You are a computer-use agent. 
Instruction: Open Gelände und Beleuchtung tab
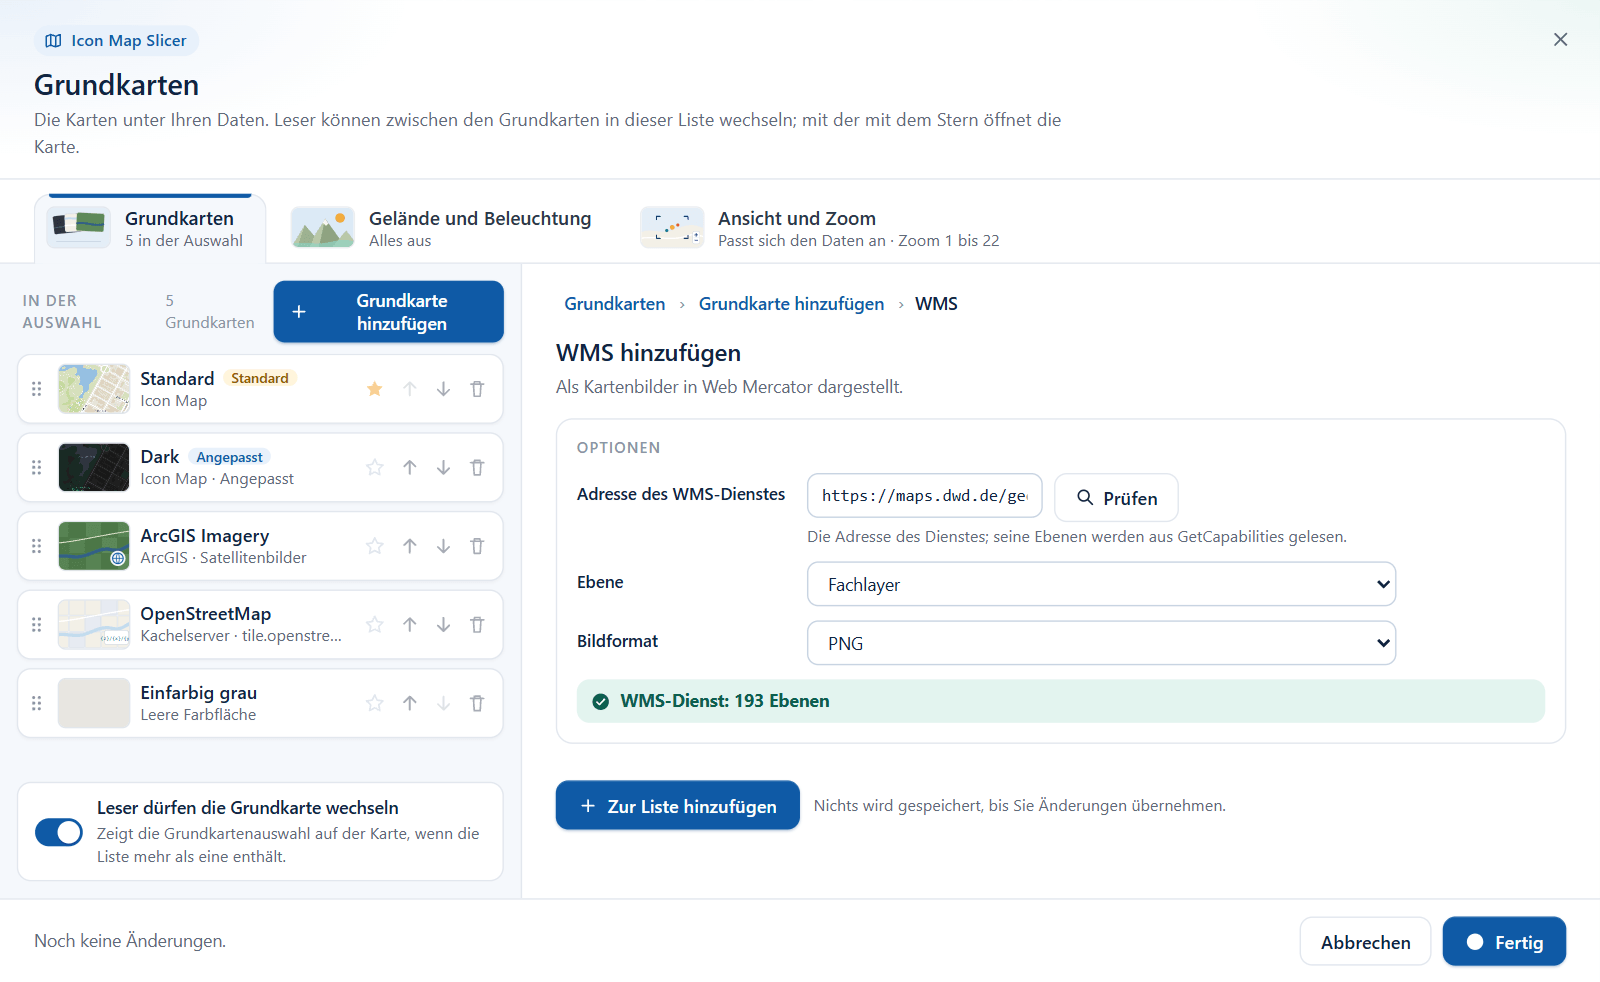point(441,229)
